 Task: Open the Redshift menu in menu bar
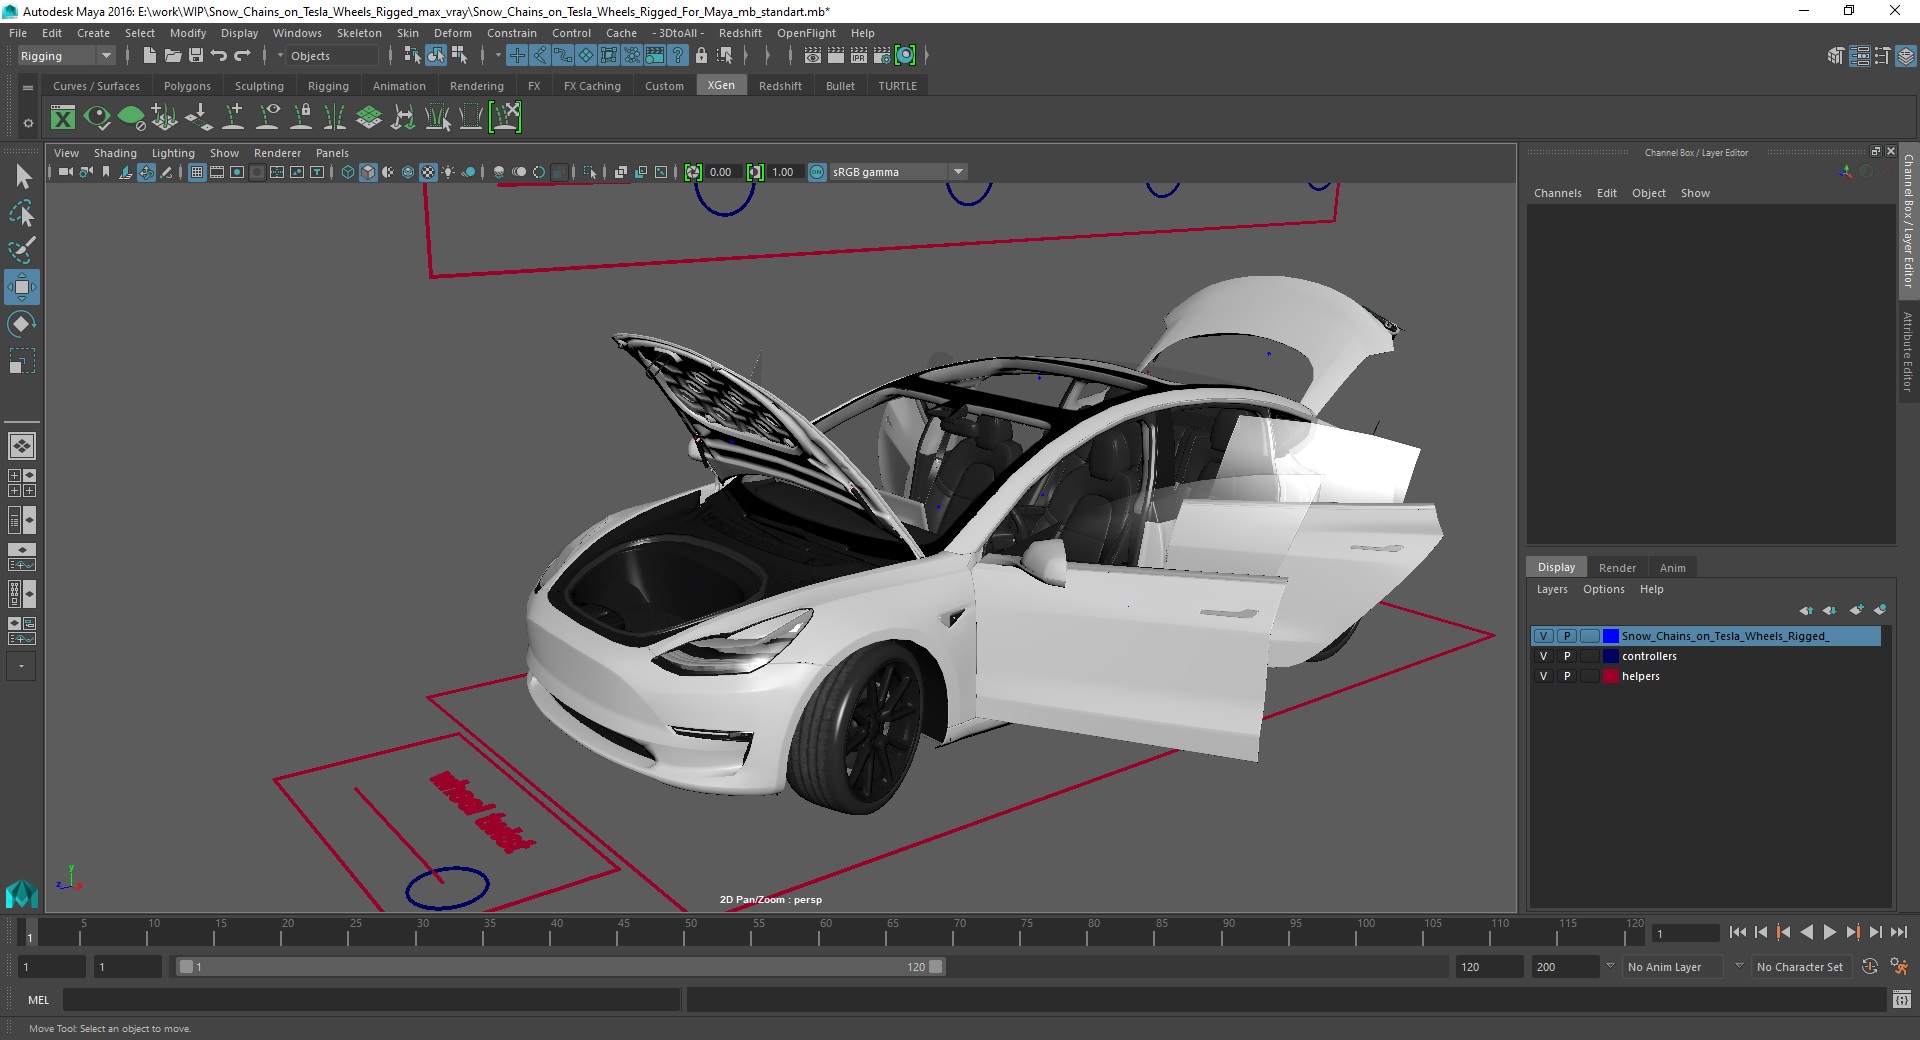(740, 33)
